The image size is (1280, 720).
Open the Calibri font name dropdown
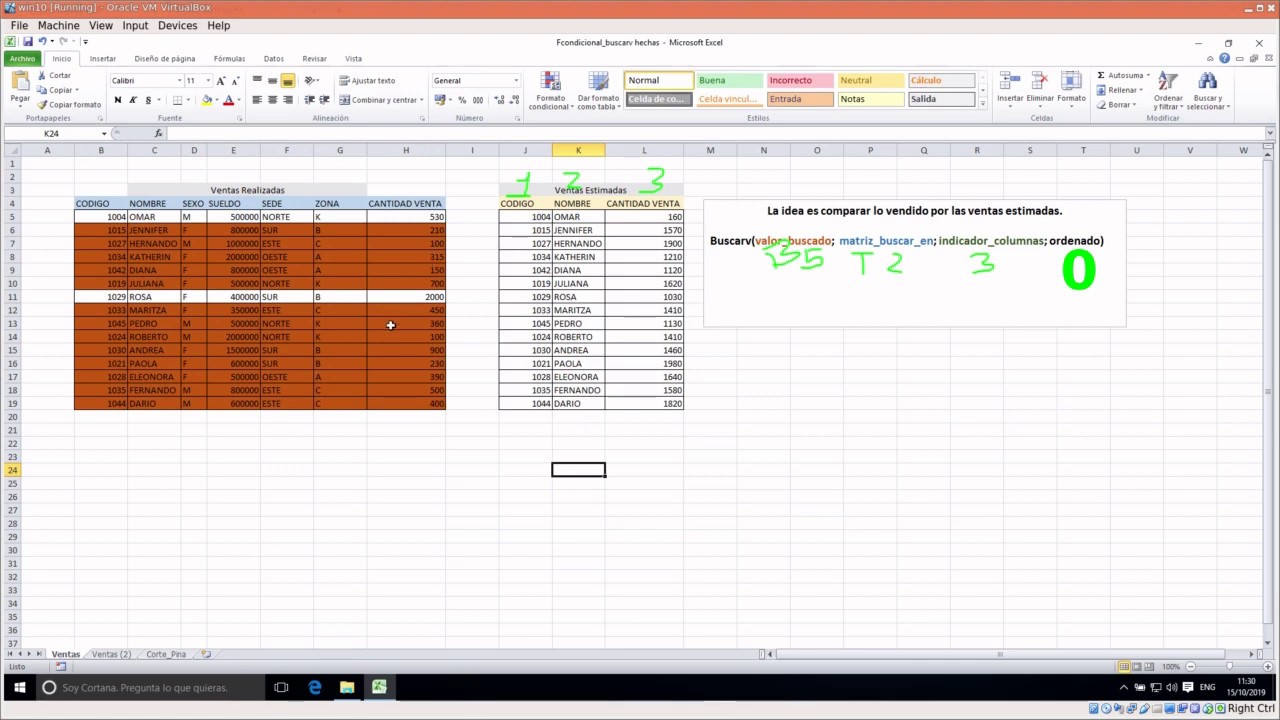tap(180, 81)
